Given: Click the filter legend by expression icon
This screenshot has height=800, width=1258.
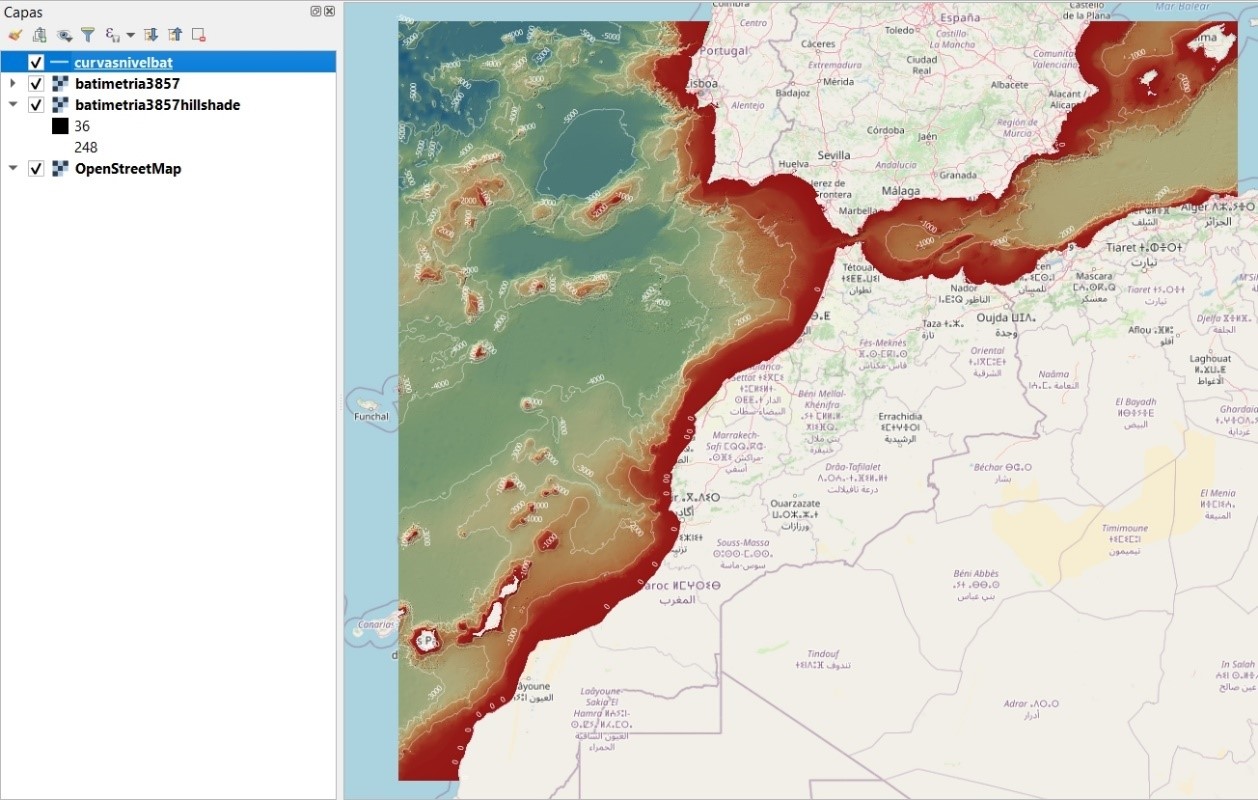Looking at the screenshot, I should [x=113, y=35].
